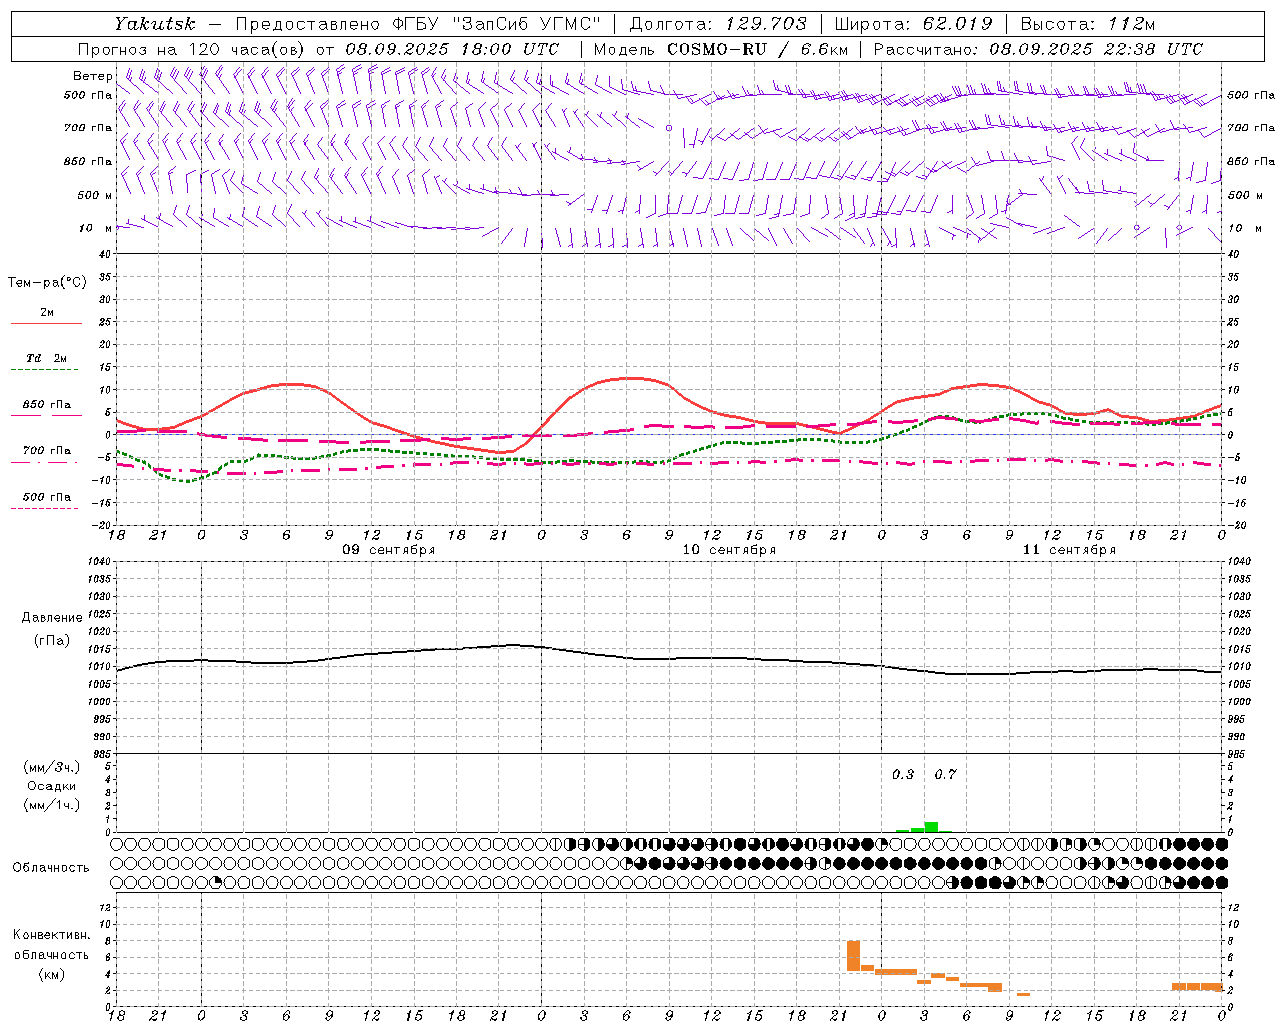Click the '1040' value on left pressure axis
This screenshot has height=1024, width=1280.
tap(98, 561)
